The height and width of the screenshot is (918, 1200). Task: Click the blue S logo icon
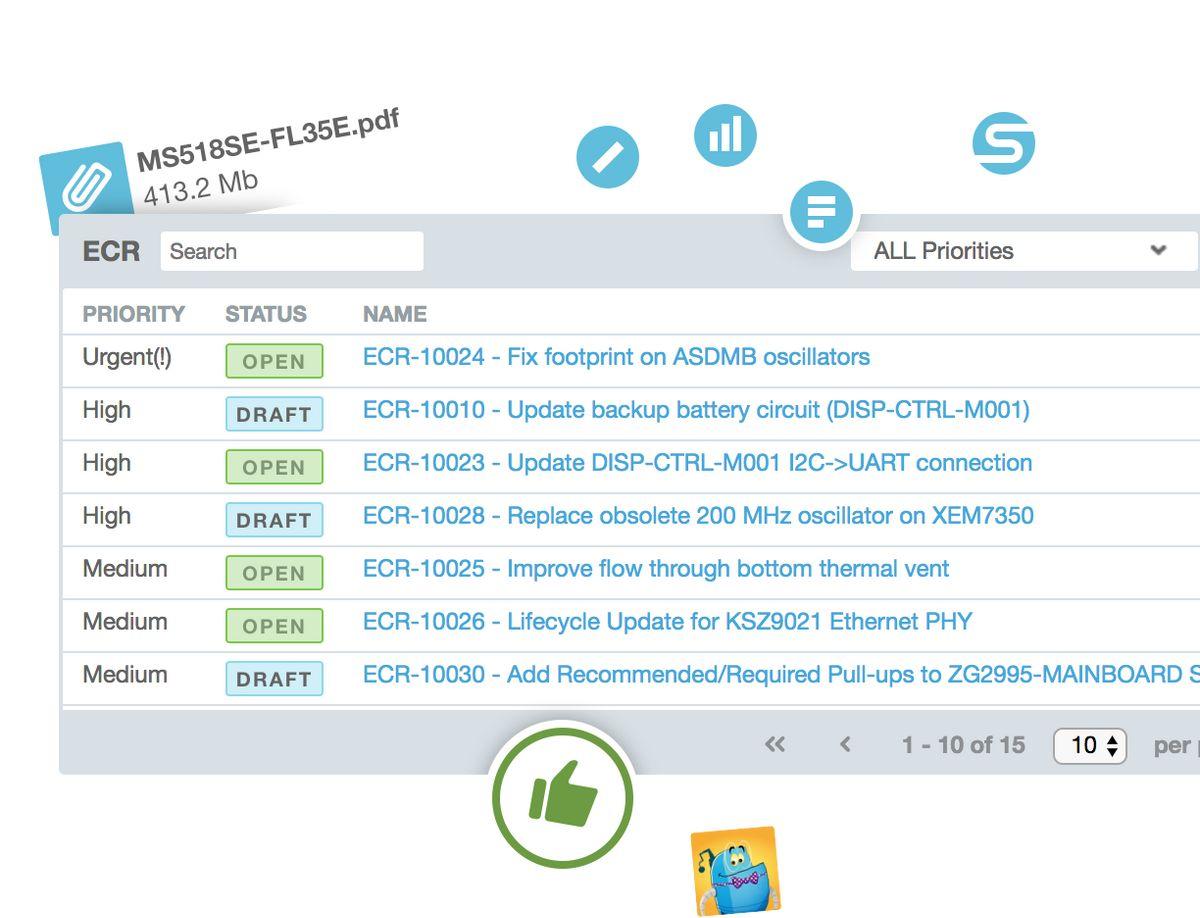pos(1003,143)
